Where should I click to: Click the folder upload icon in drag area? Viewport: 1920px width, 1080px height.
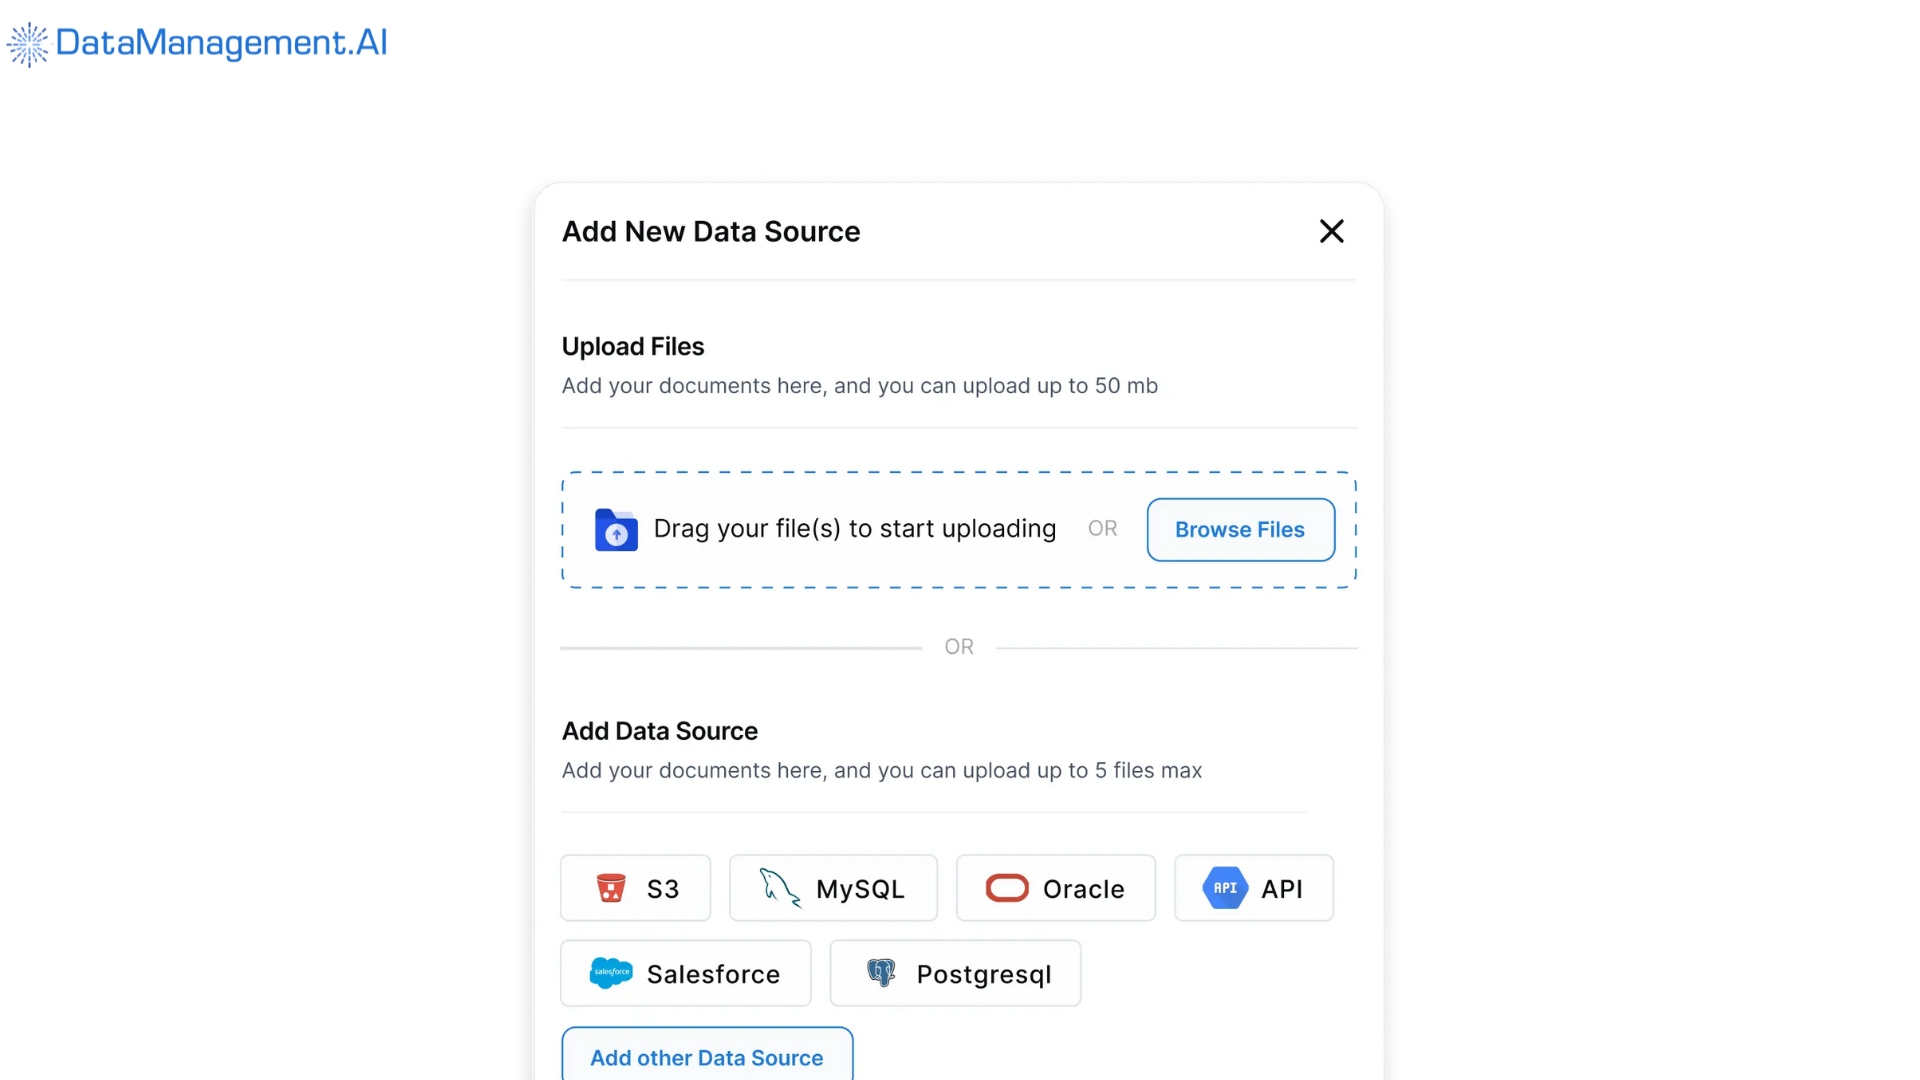coord(615,529)
